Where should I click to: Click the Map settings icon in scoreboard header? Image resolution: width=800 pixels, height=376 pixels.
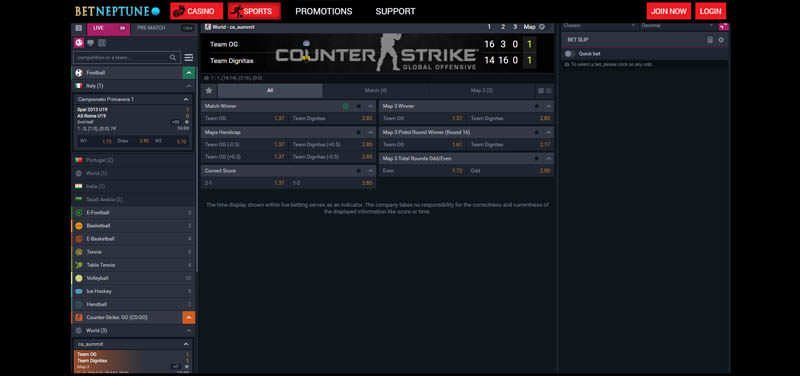(542, 27)
